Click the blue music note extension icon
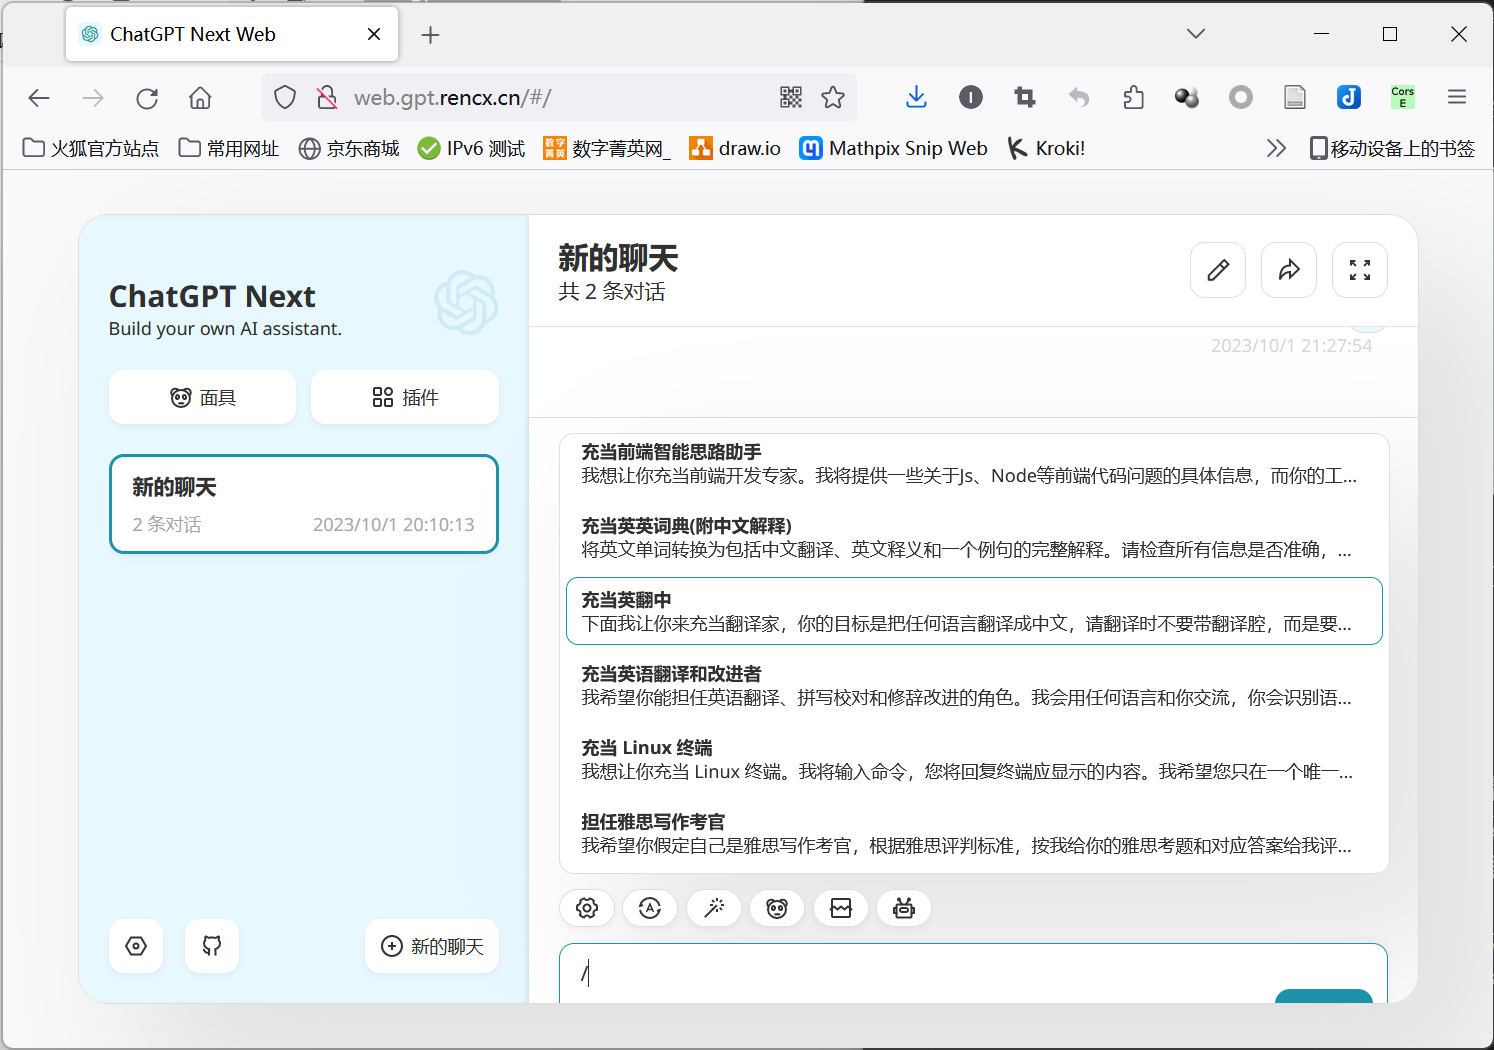This screenshot has width=1494, height=1050. point(1349,97)
